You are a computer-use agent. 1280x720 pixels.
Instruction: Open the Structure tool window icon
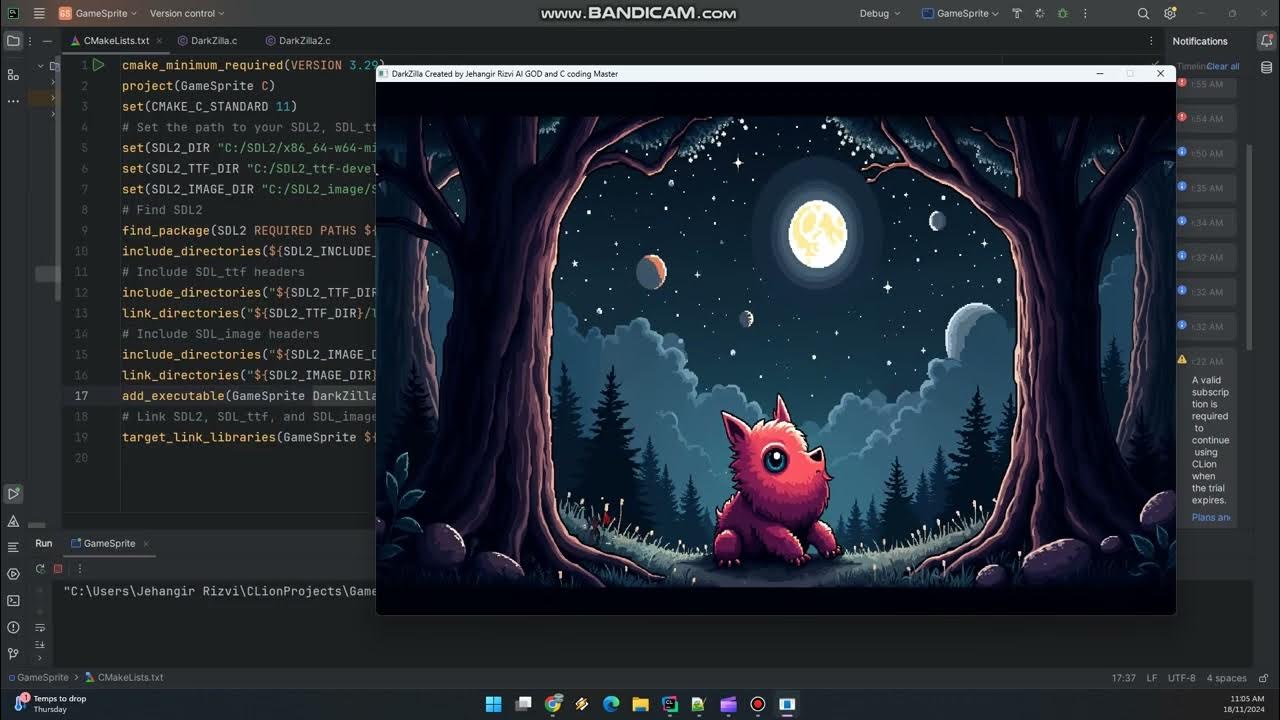(x=13, y=75)
